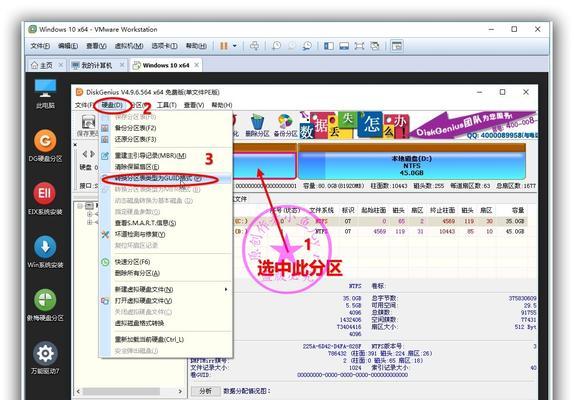
Task: Open VMware snapshot manager icon
Action: point(307,46)
